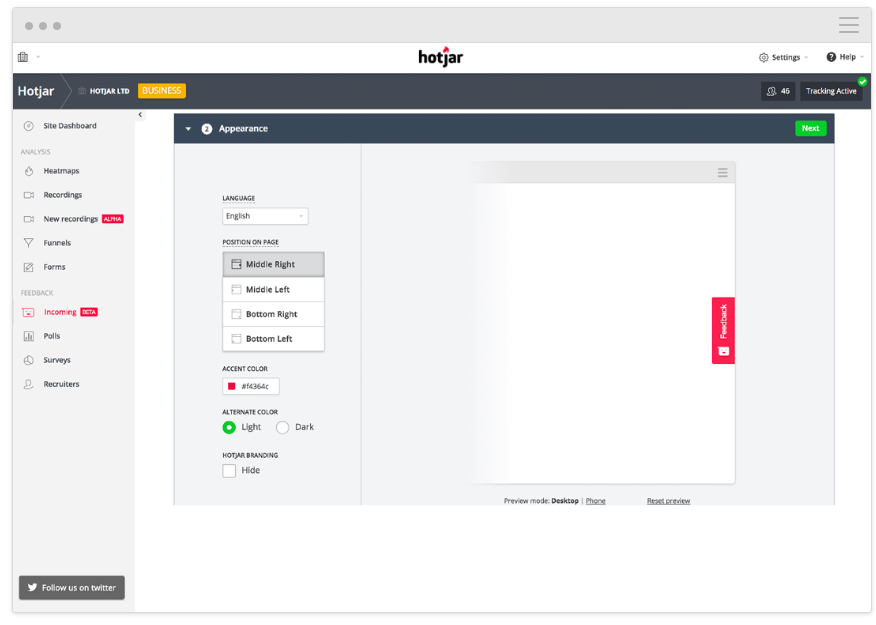Click the green Next button
The height and width of the screenshot is (625, 876).
pos(810,128)
